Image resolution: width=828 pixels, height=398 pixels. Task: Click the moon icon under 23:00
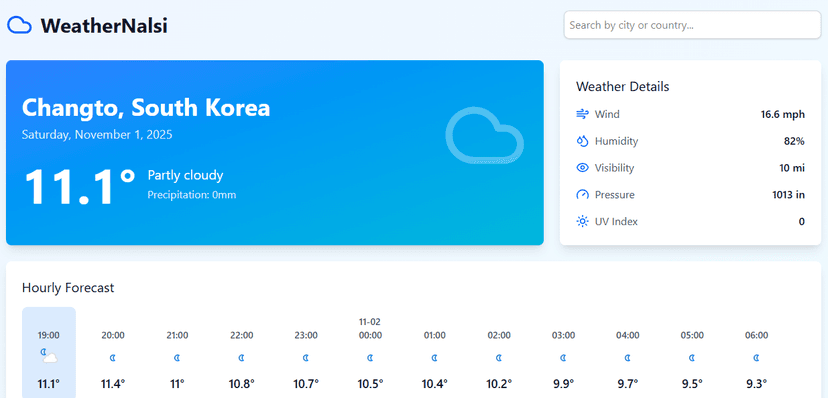point(306,358)
